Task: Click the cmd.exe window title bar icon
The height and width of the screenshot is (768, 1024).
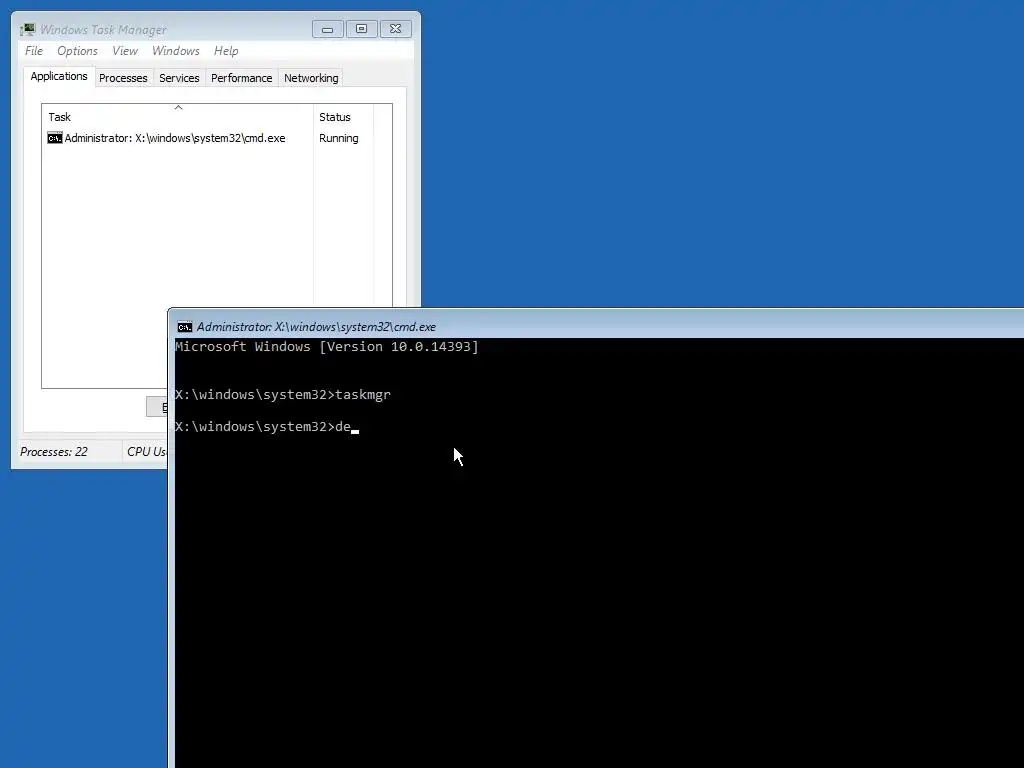Action: tap(185, 327)
